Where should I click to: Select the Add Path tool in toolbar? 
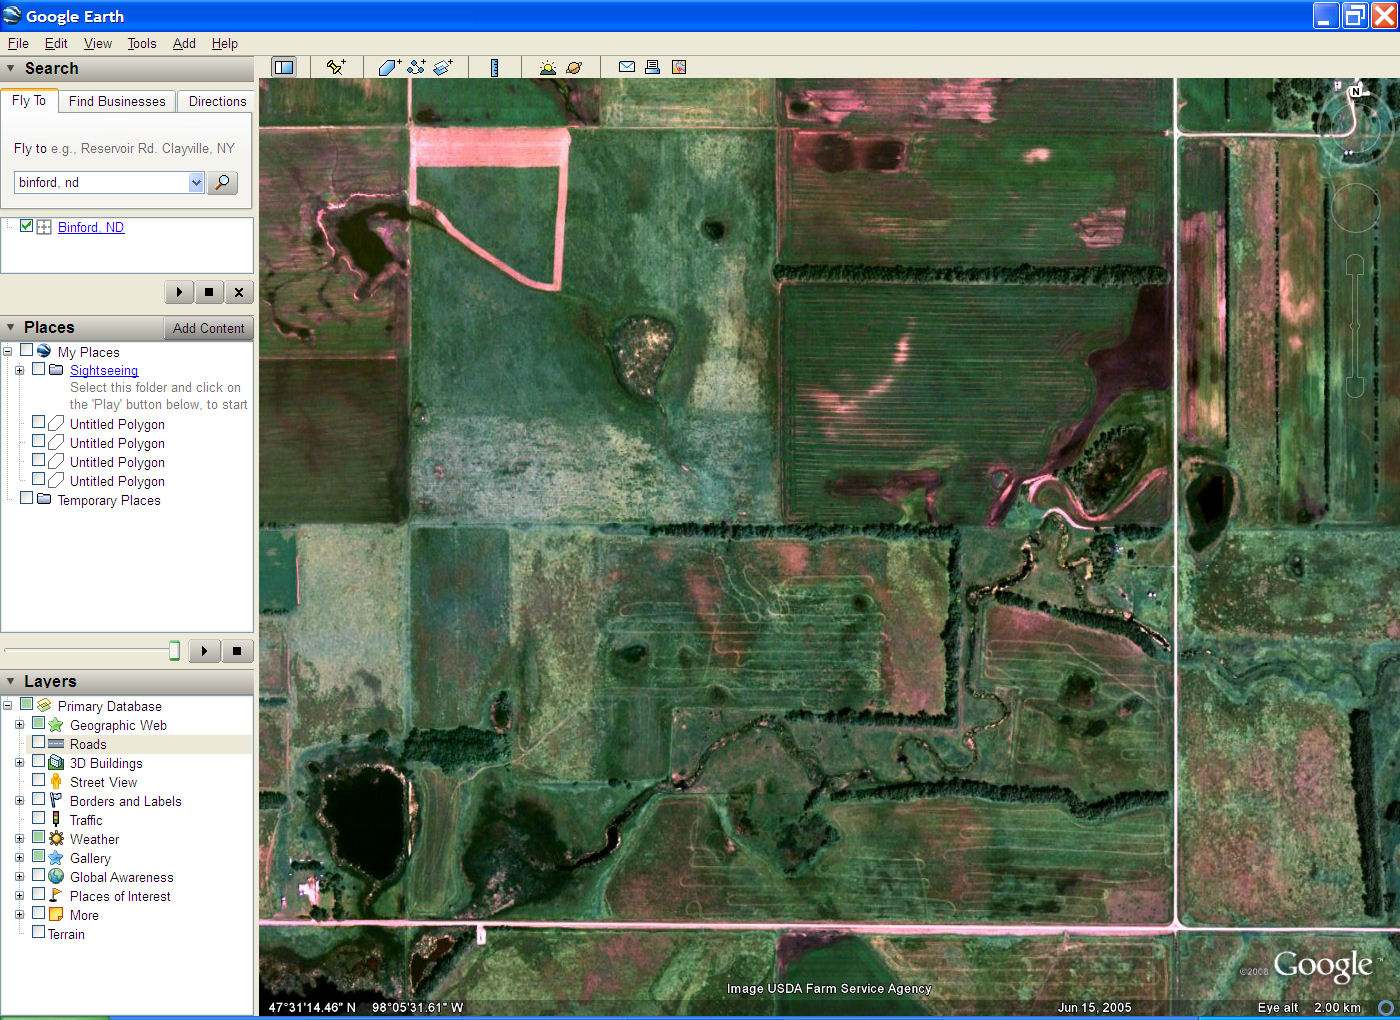(416, 67)
